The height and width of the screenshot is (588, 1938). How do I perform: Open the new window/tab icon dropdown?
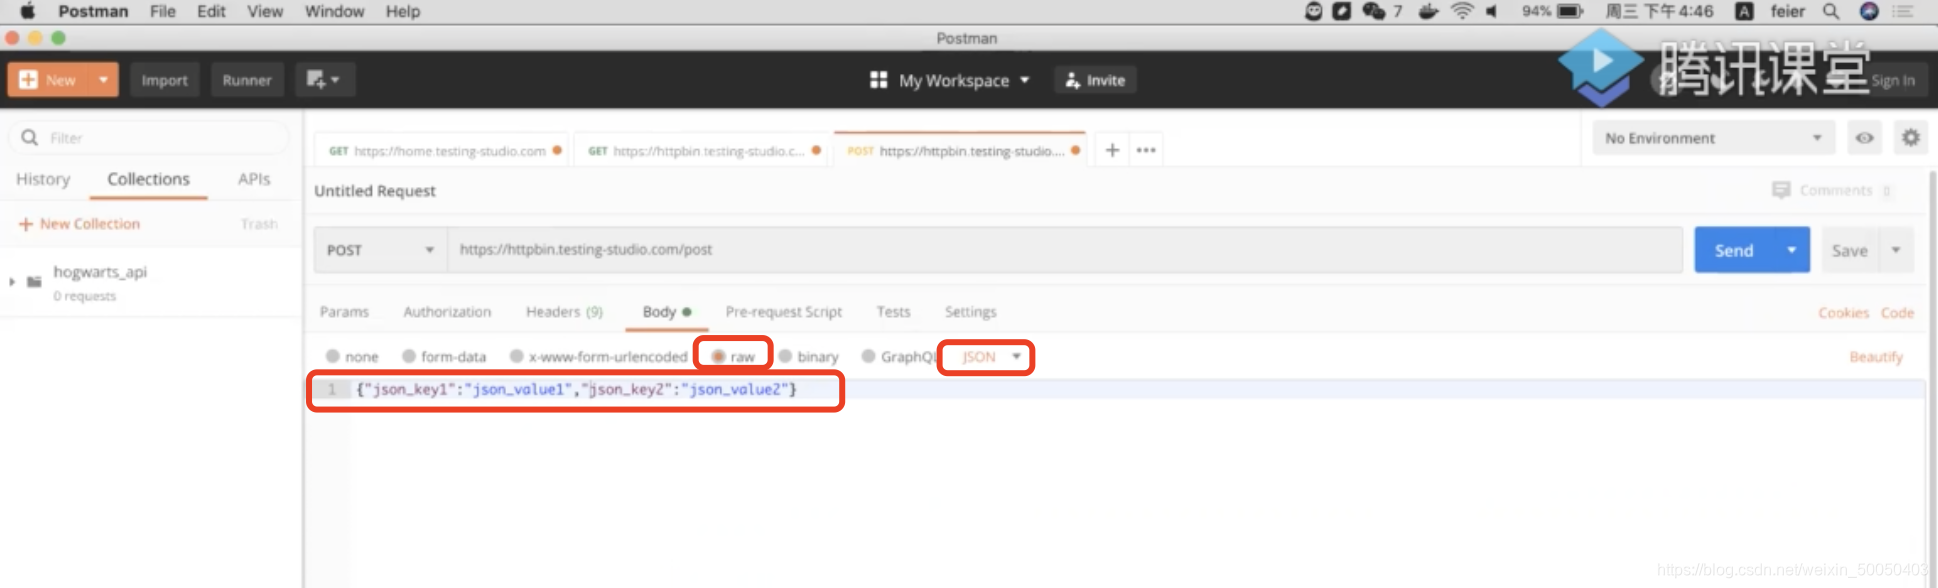click(x=324, y=80)
